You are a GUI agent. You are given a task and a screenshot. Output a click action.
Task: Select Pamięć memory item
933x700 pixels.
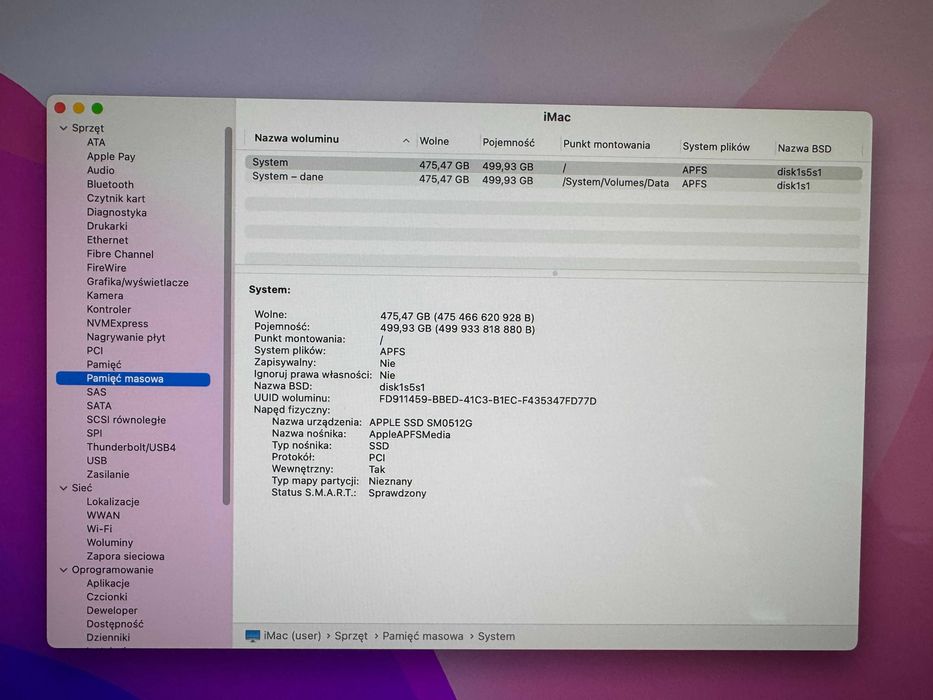click(104, 364)
